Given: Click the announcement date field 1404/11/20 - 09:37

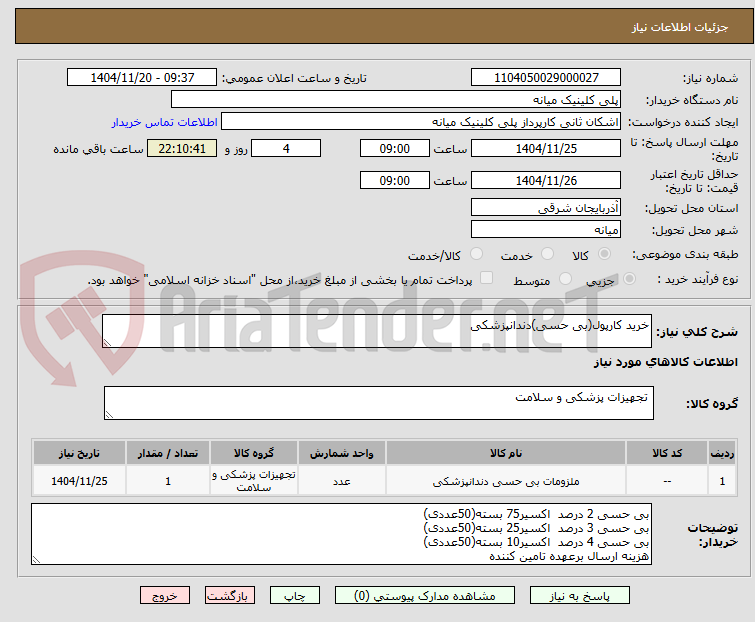Looking at the screenshot, I should tap(142, 78).
